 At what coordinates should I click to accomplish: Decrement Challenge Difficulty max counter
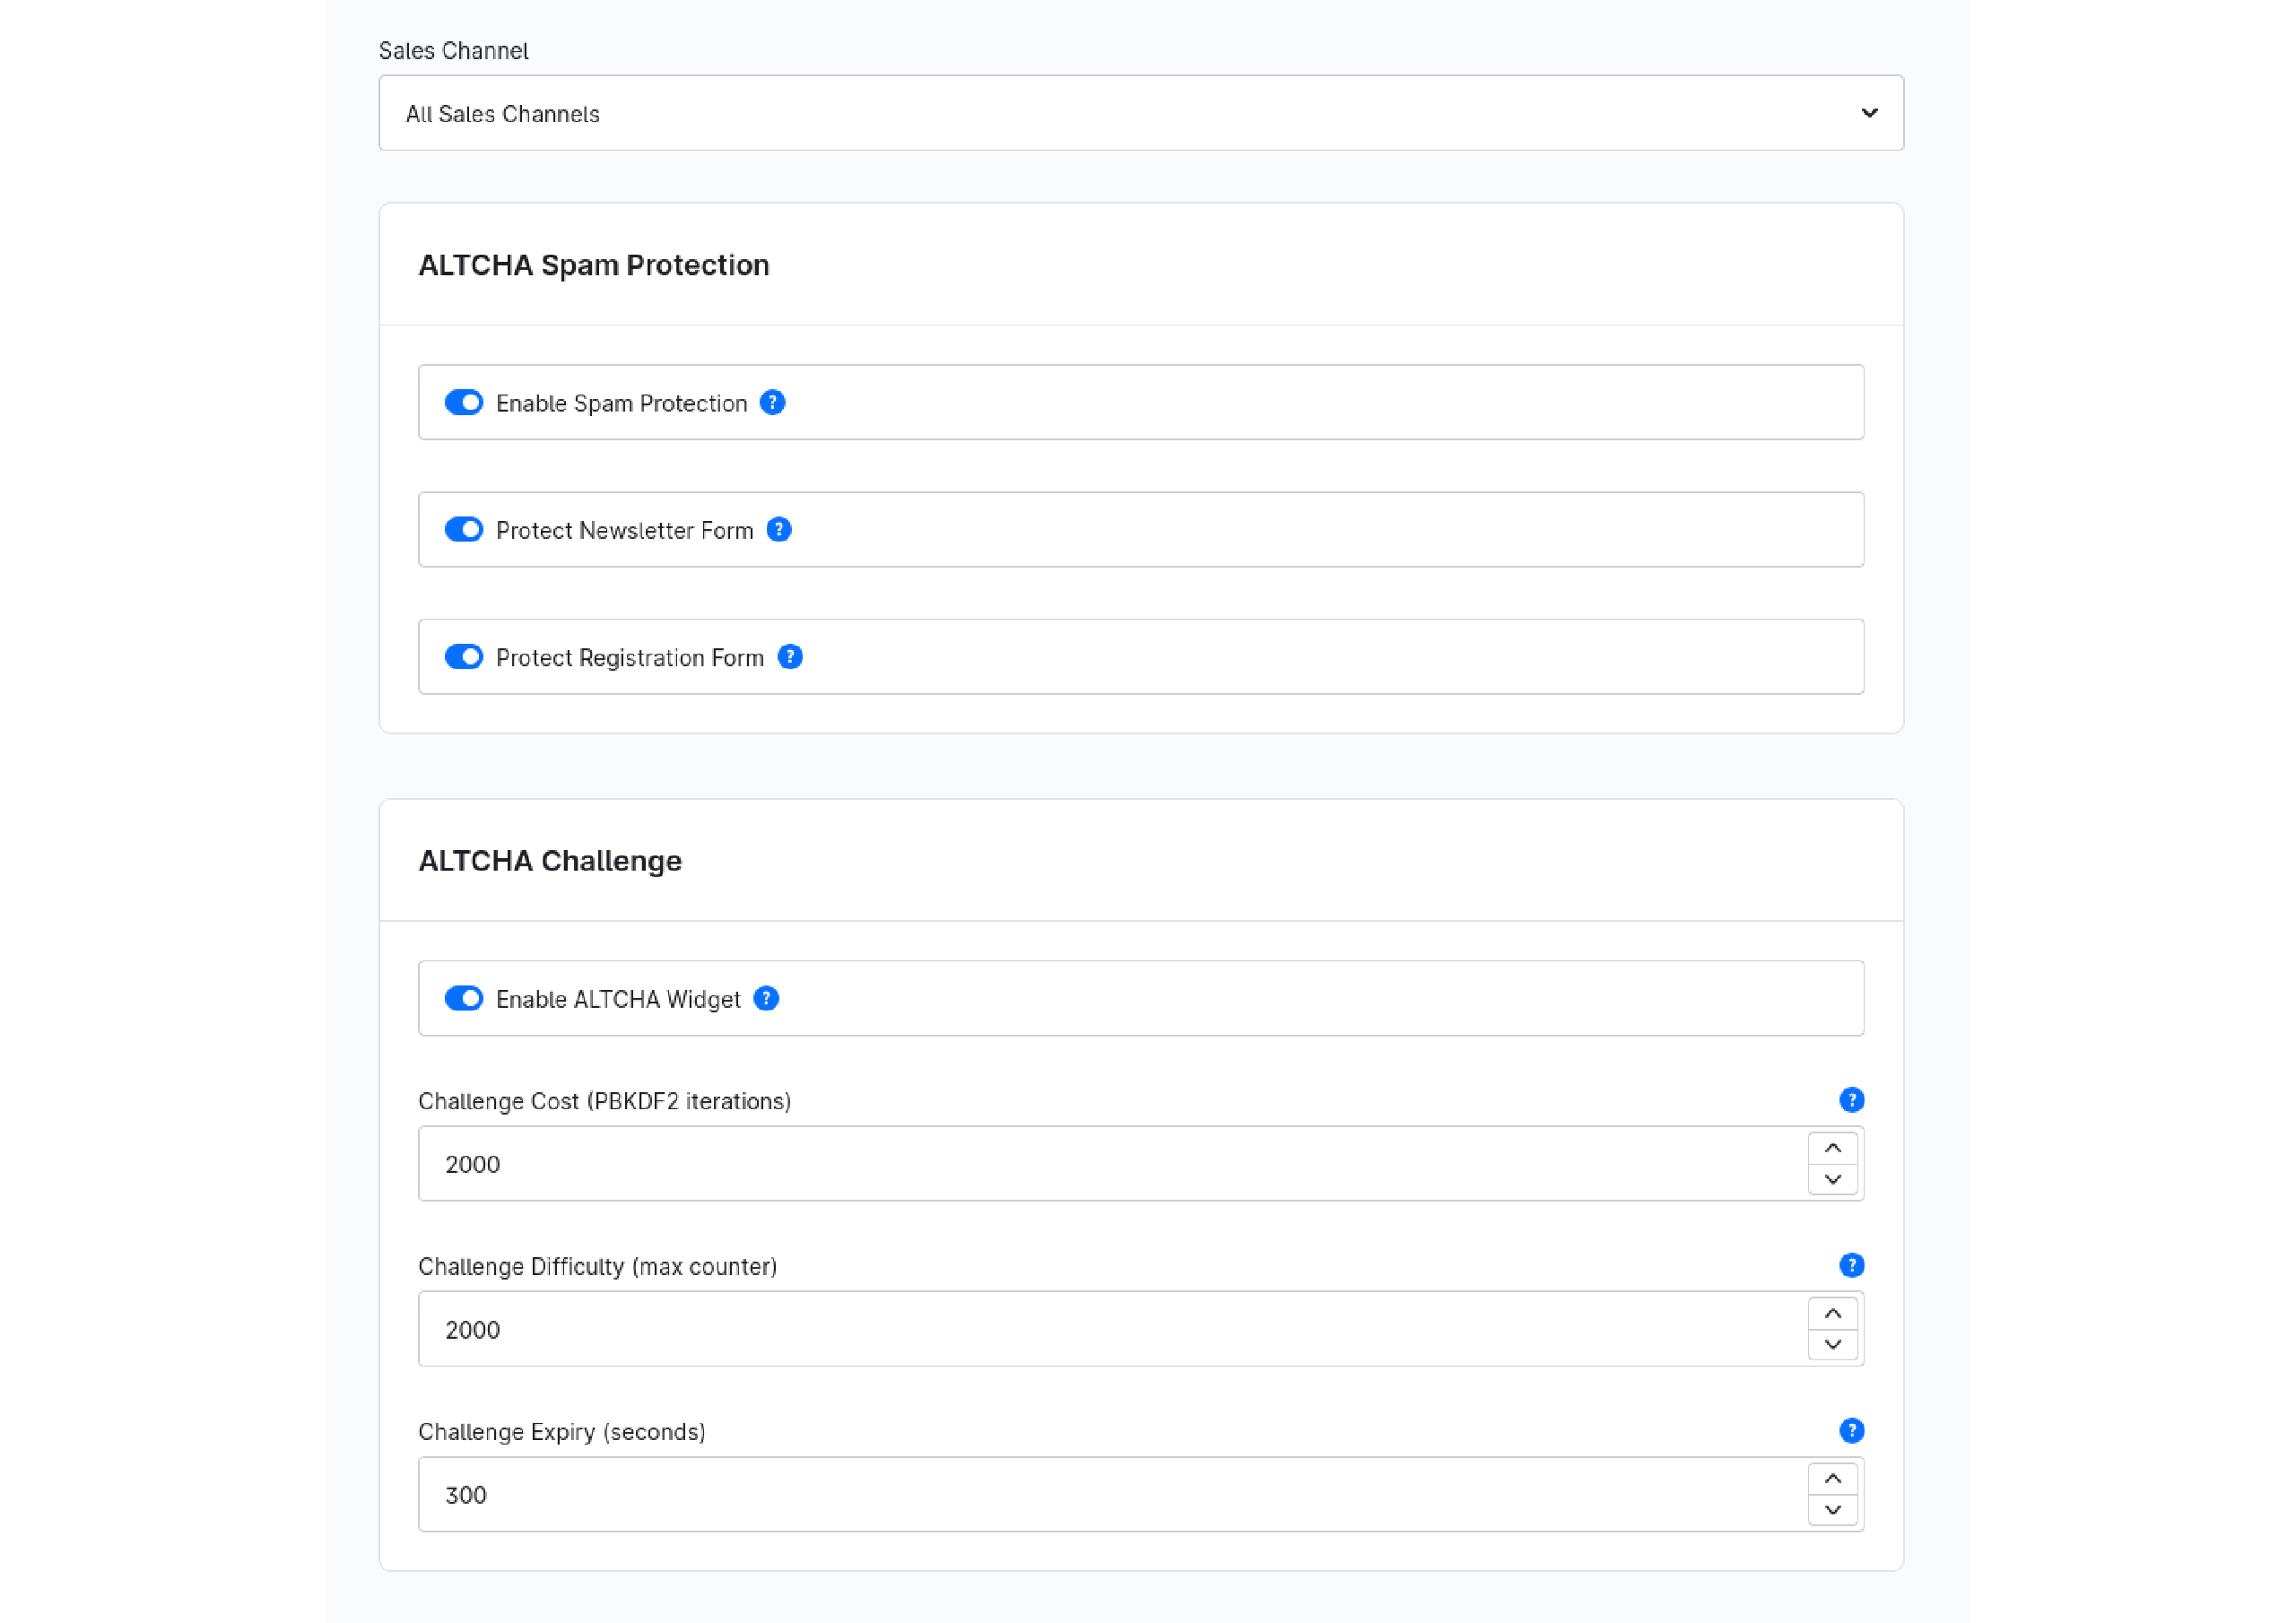(1832, 1344)
